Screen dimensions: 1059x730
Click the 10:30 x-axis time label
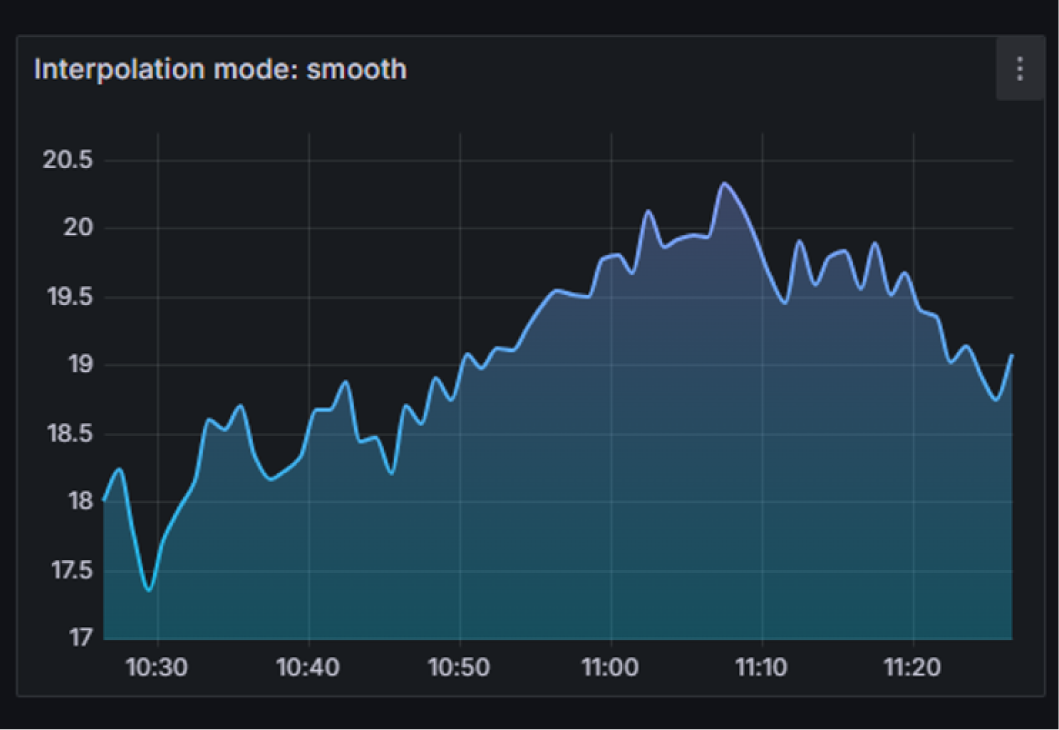click(x=158, y=667)
